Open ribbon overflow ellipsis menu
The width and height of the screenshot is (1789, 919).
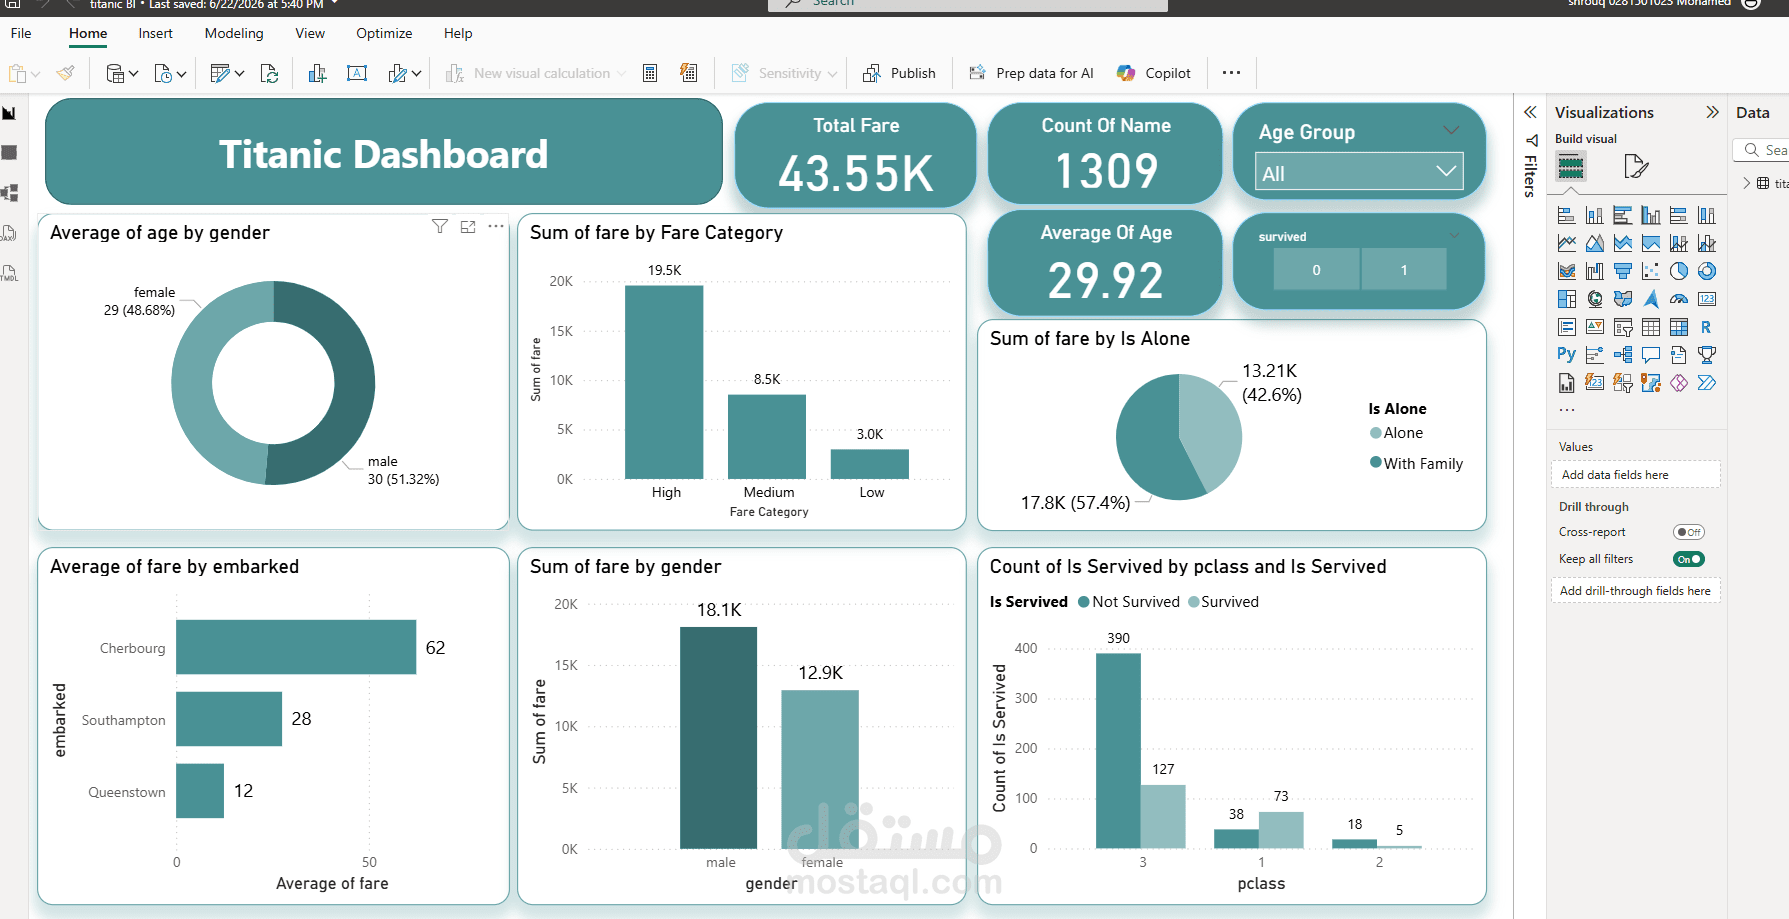tap(1231, 73)
